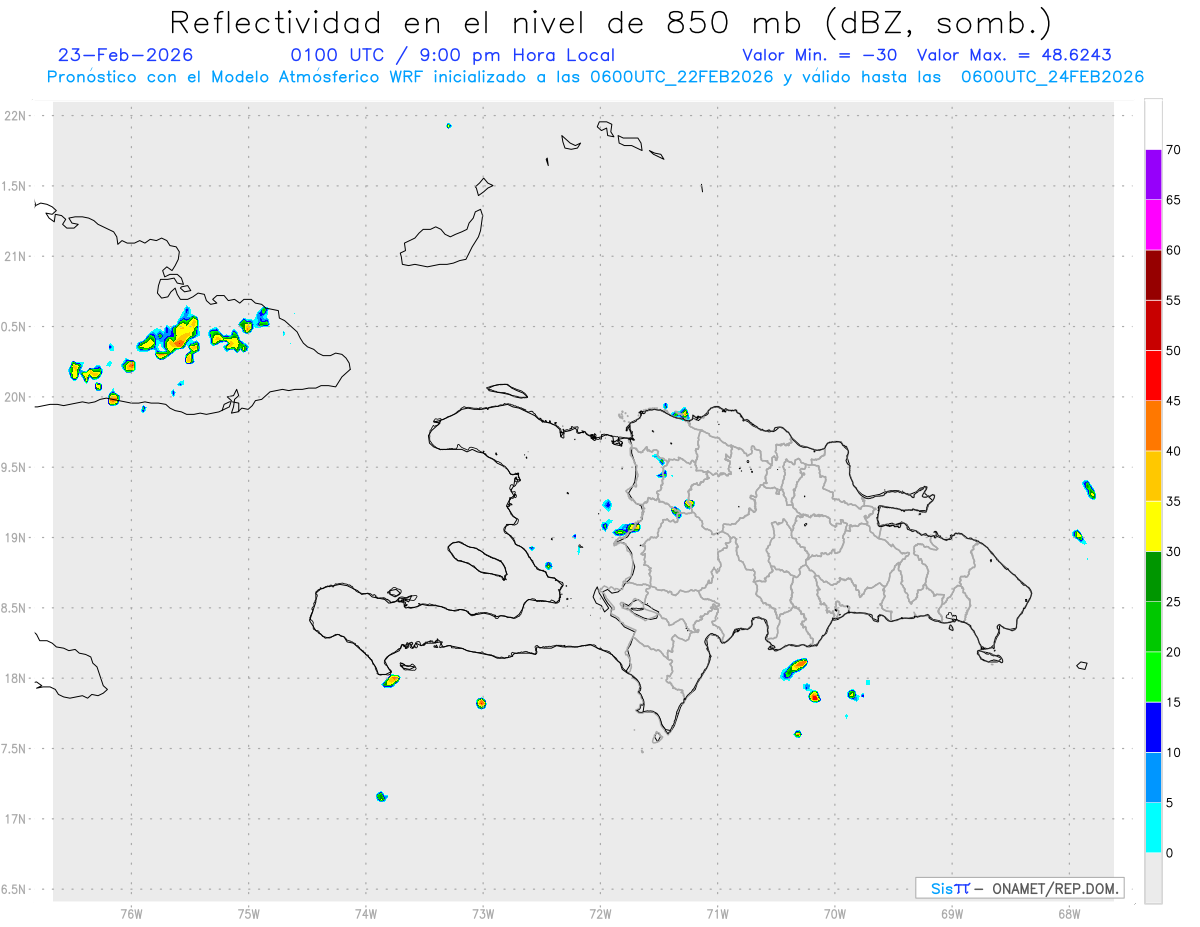Click the latitude label "18N"
This screenshot has height=927, width=1200.
(x=16, y=679)
